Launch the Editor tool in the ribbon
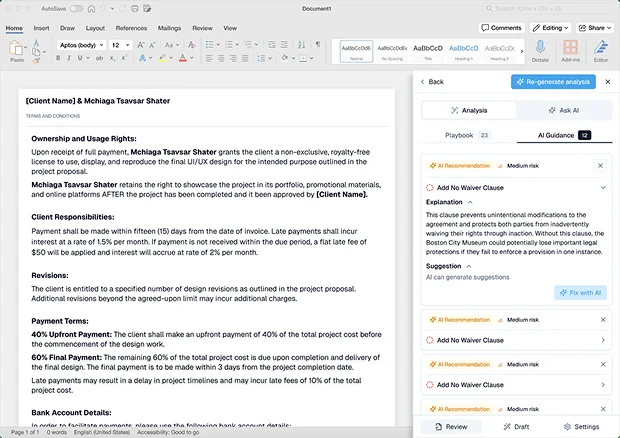The width and height of the screenshot is (620, 438). 600,50
